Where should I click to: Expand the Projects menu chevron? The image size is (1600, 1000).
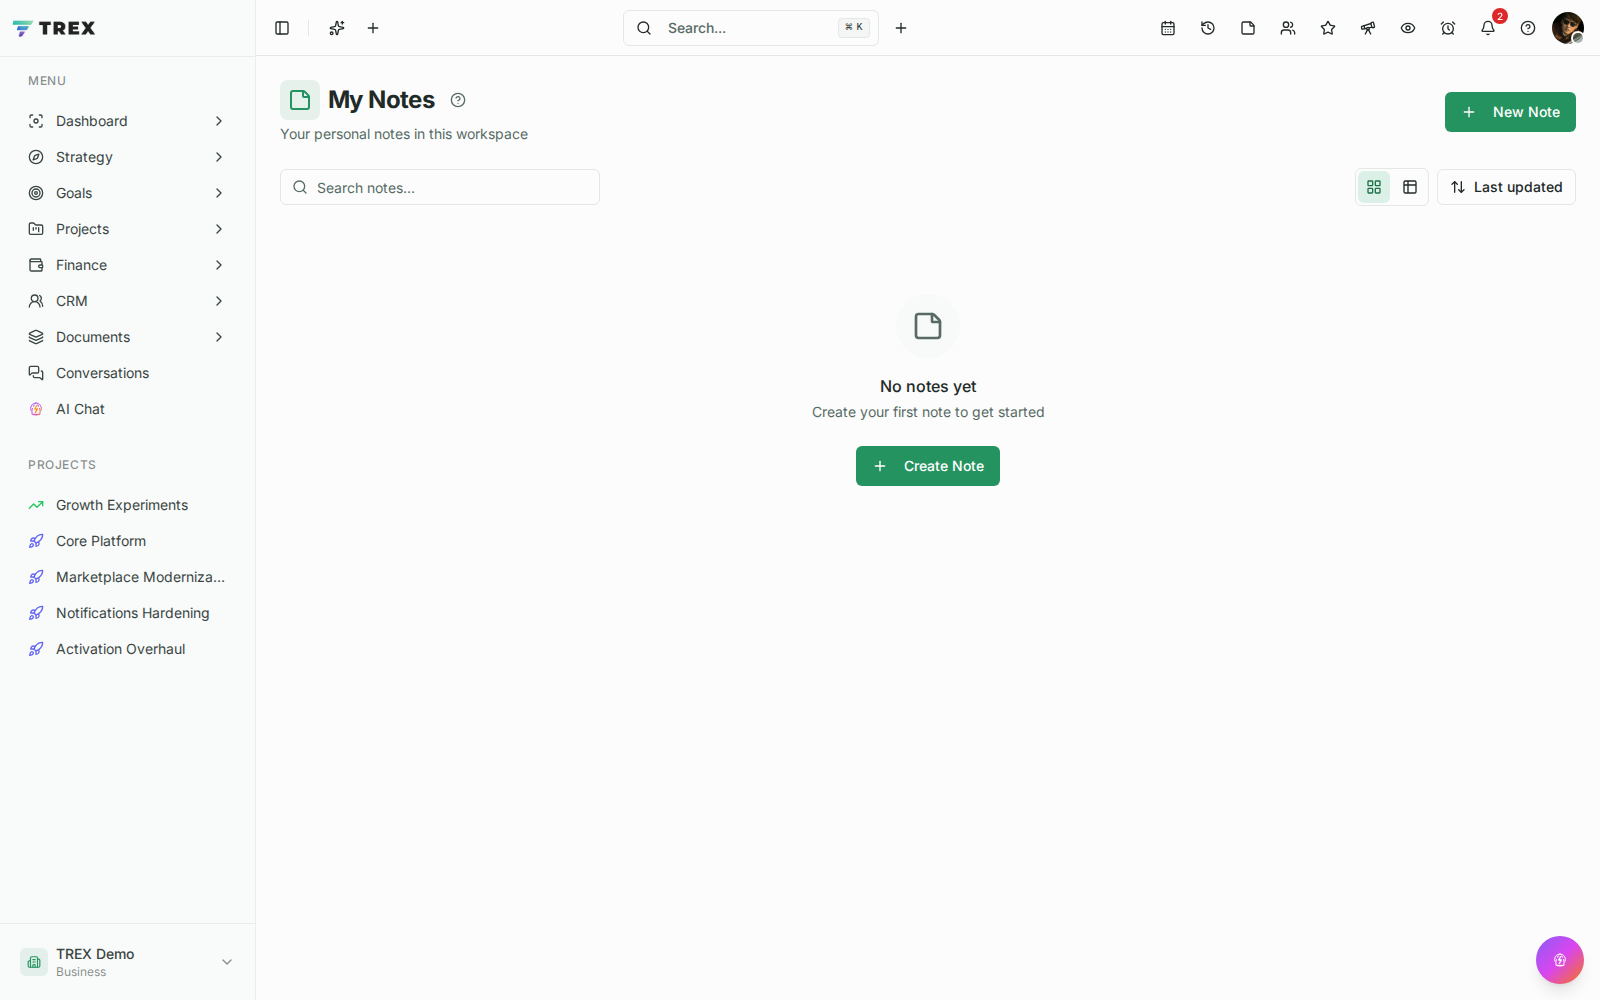(219, 229)
